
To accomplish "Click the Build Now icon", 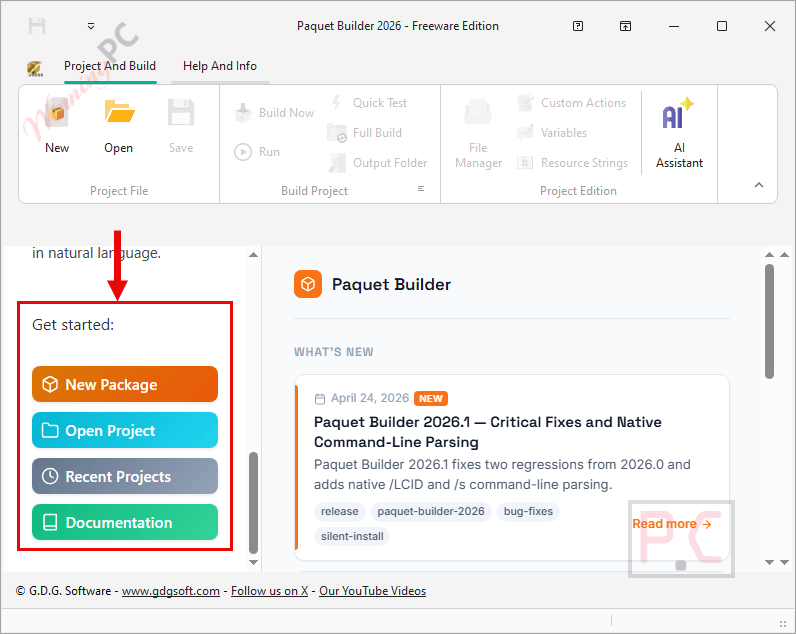I will tap(243, 112).
